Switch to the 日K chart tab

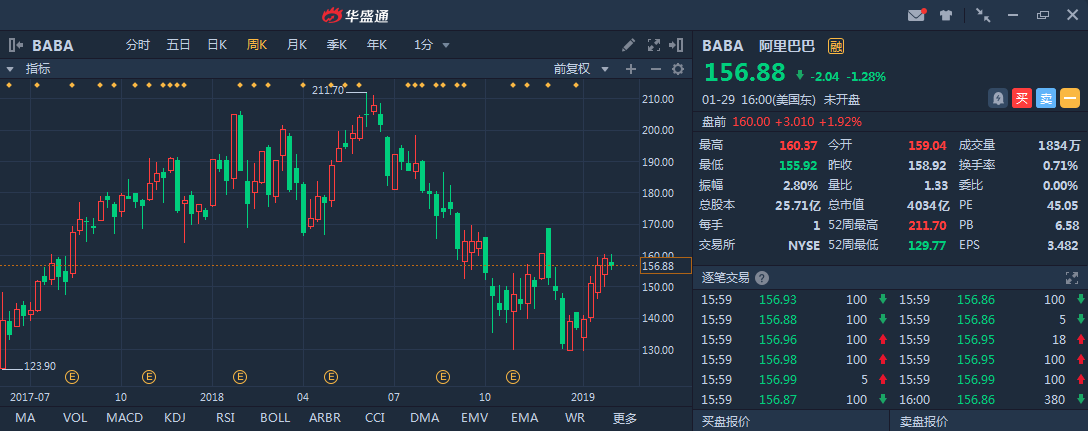tap(217, 45)
